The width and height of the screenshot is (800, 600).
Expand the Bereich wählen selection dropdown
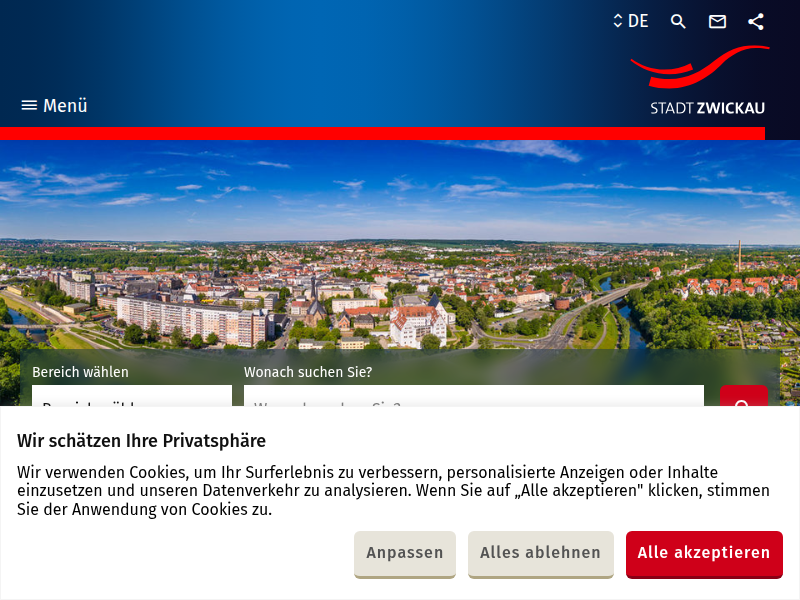click(x=133, y=404)
